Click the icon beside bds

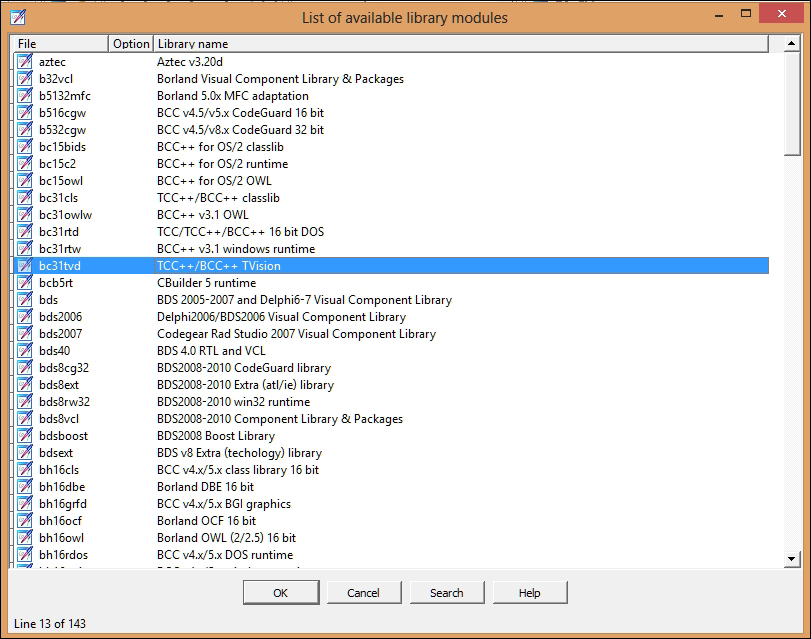[x=24, y=300]
